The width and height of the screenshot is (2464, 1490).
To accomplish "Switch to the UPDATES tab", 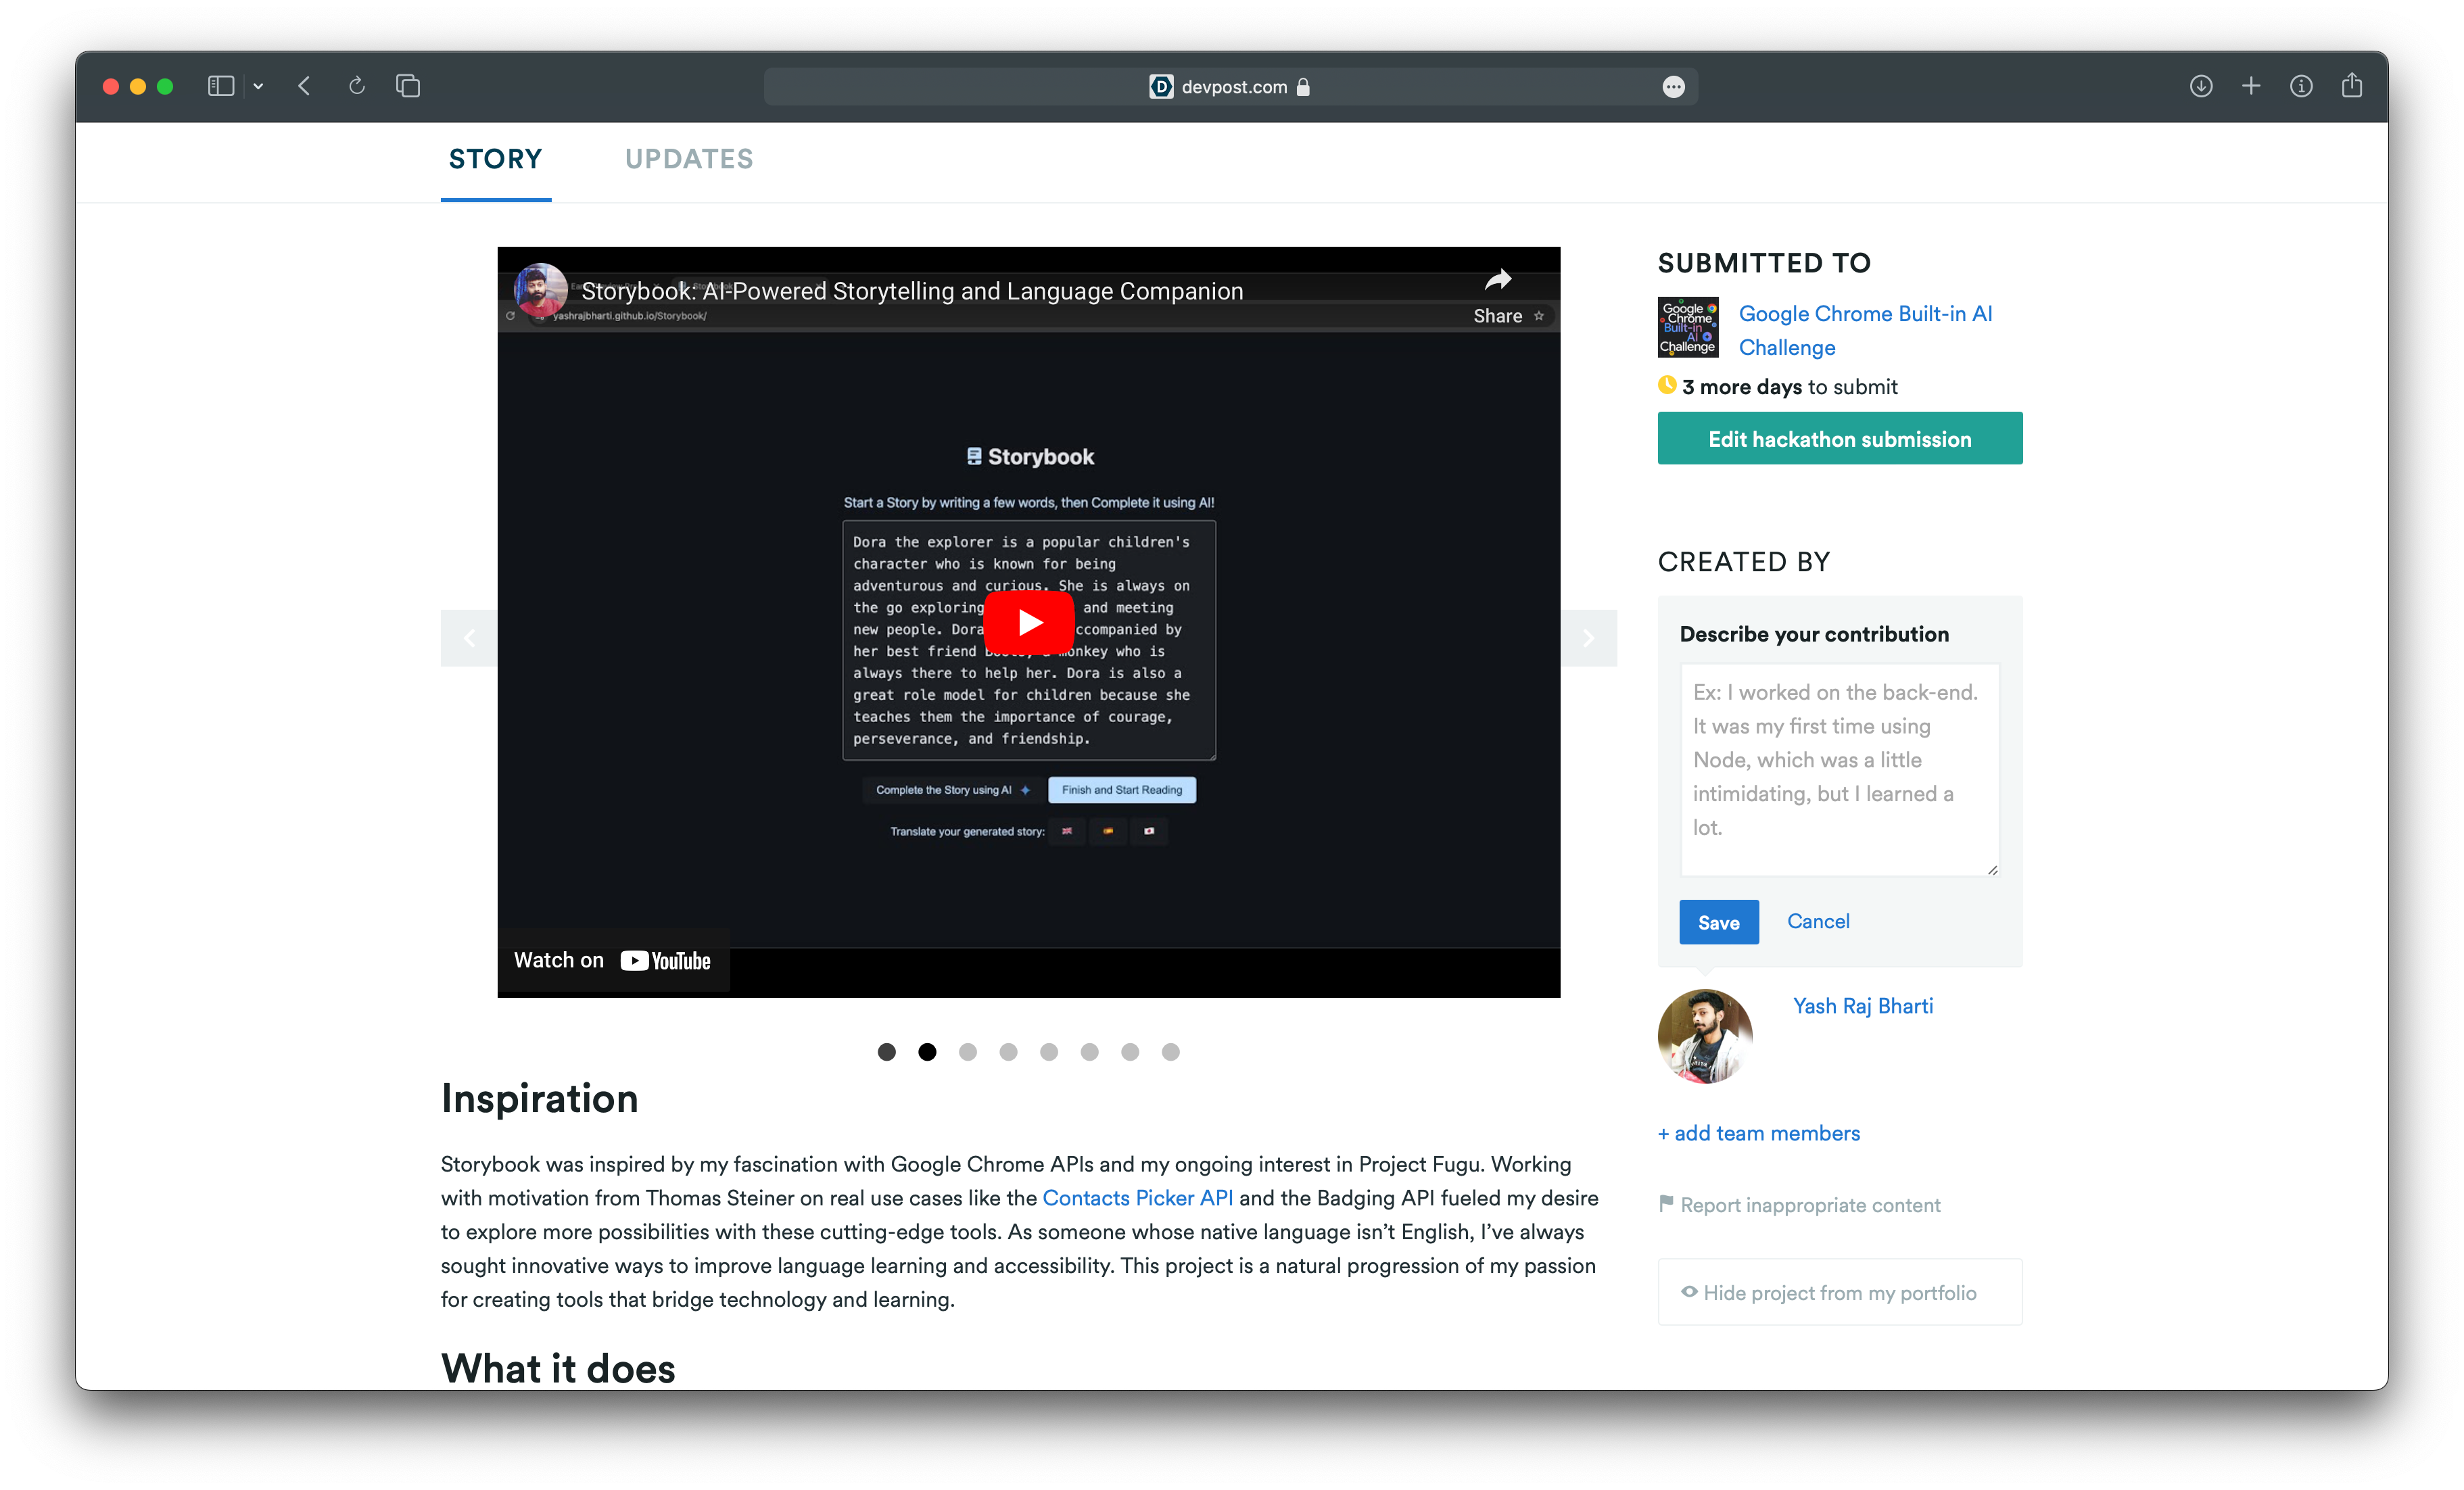I will coord(689,159).
